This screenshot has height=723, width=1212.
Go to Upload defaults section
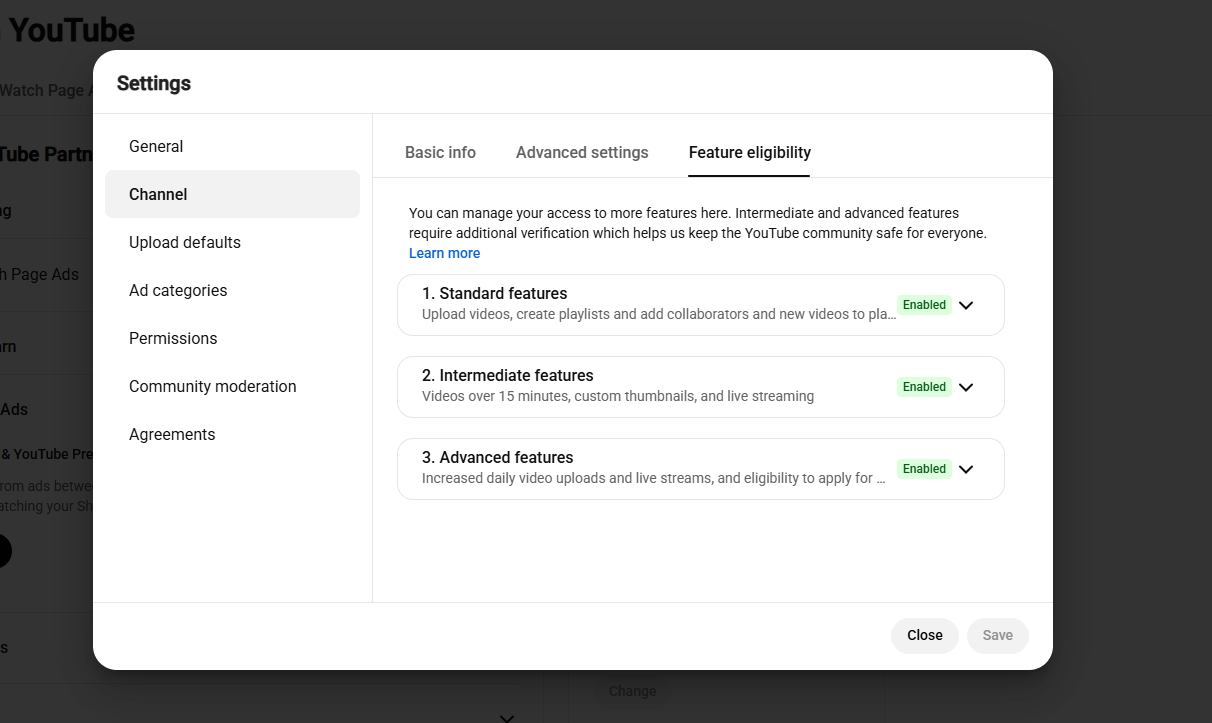(232, 242)
